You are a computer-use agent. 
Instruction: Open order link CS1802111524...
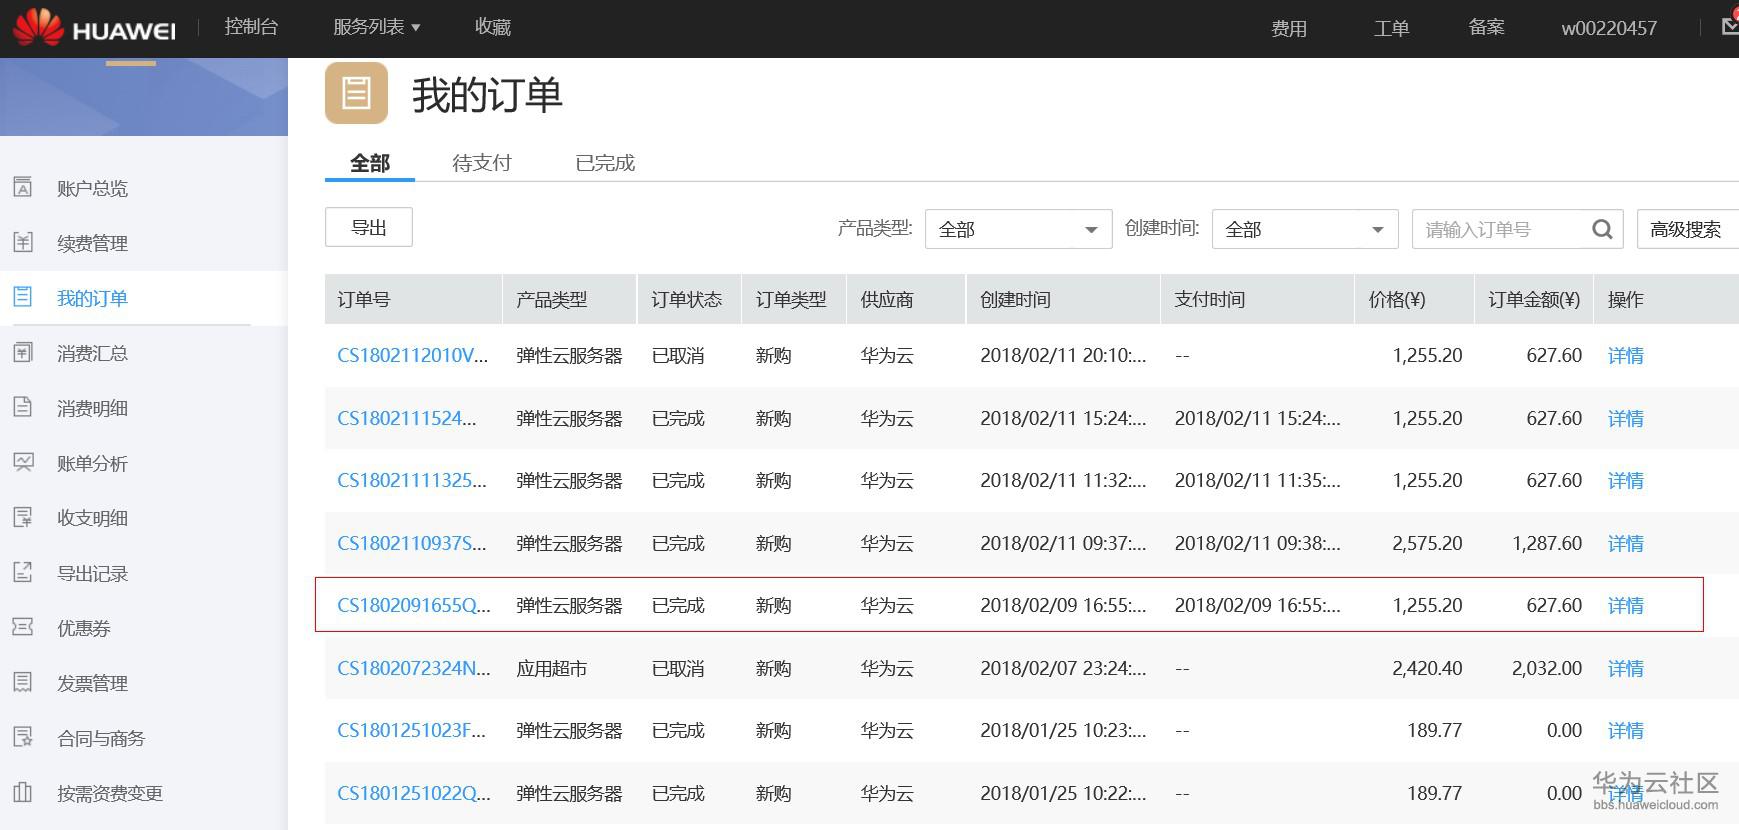tap(407, 418)
